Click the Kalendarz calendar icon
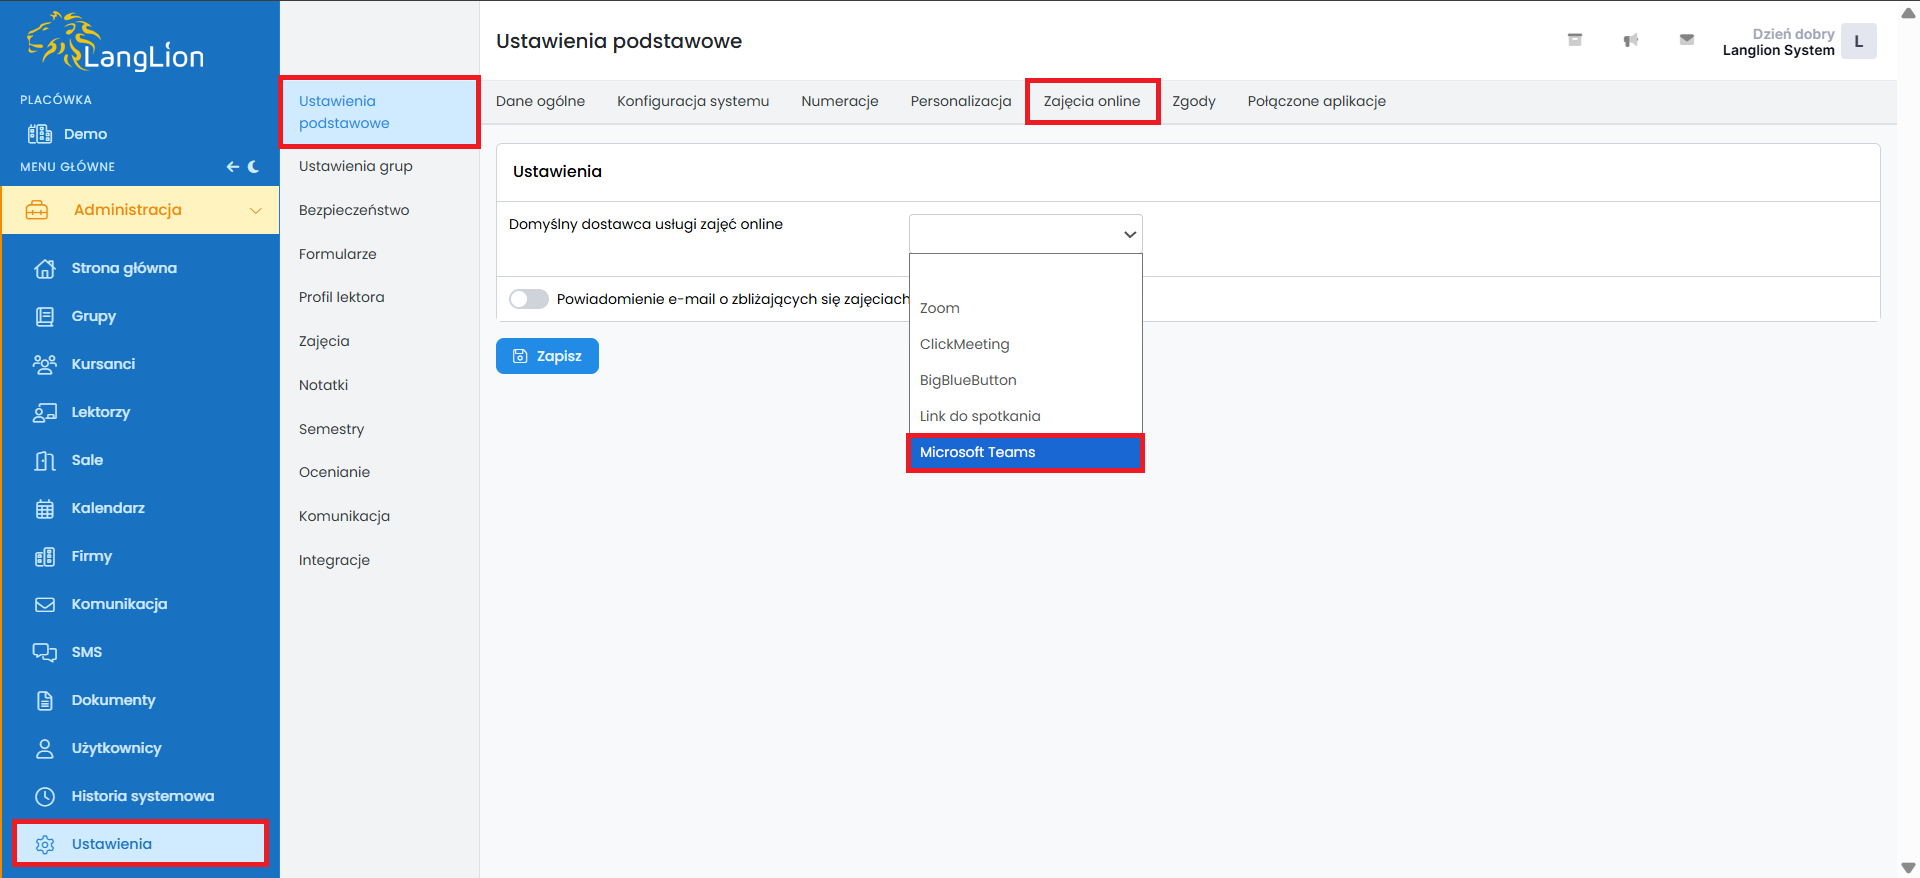Image resolution: width=1920 pixels, height=878 pixels. 45,509
